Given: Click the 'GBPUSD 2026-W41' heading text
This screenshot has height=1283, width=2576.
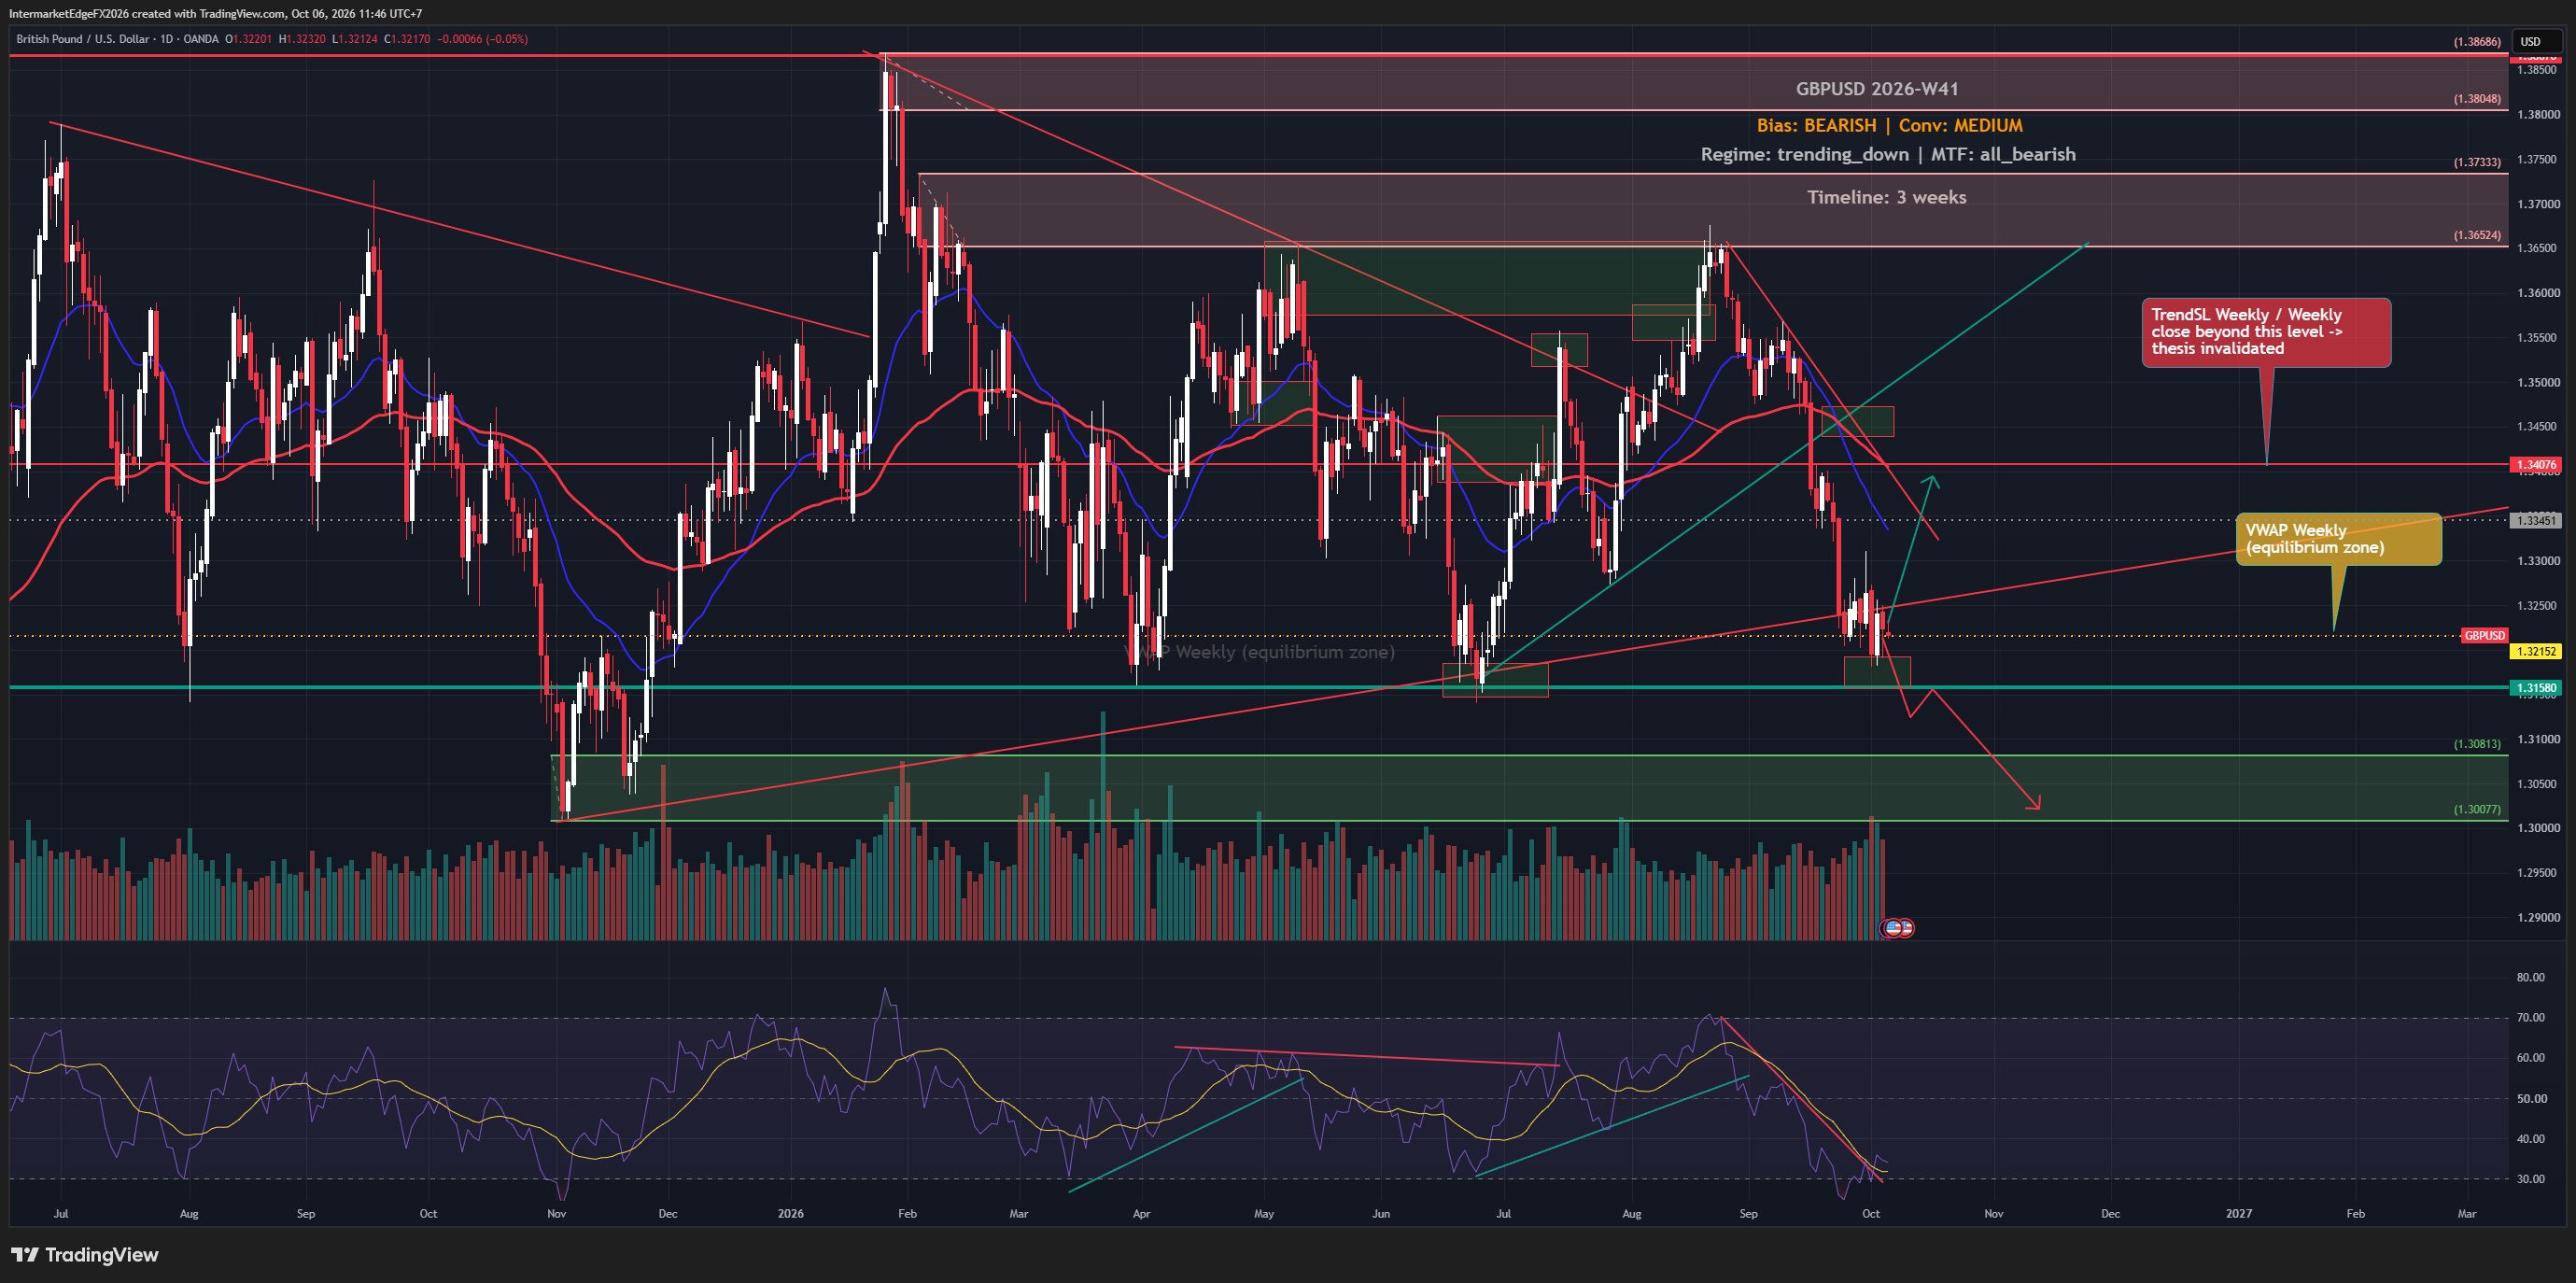Looking at the screenshot, I should click(x=1877, y=89).
